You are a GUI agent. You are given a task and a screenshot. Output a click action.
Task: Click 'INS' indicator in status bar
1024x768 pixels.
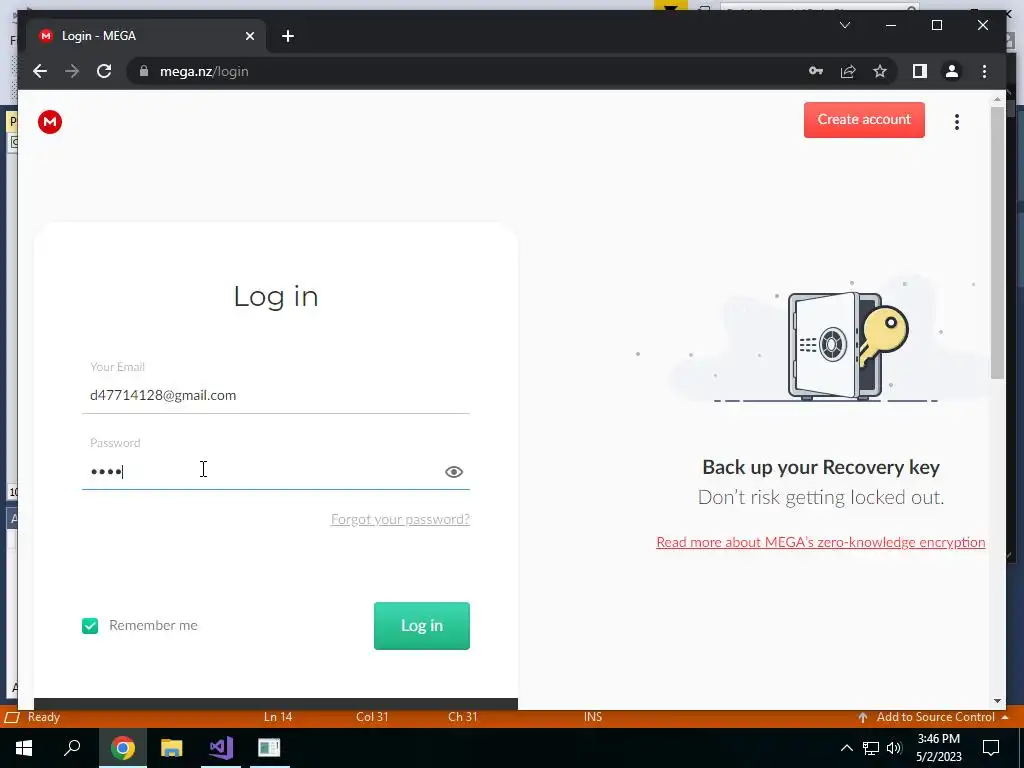coord(593,717)
